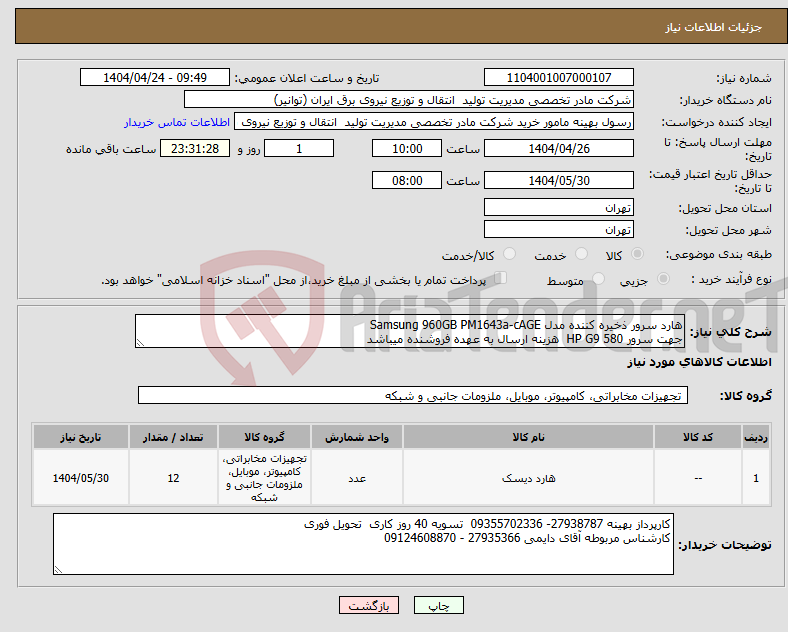Click the بازگشت (back) button
Screen dimensions: 788x632
pyautogui.click(x=369, y=606)
